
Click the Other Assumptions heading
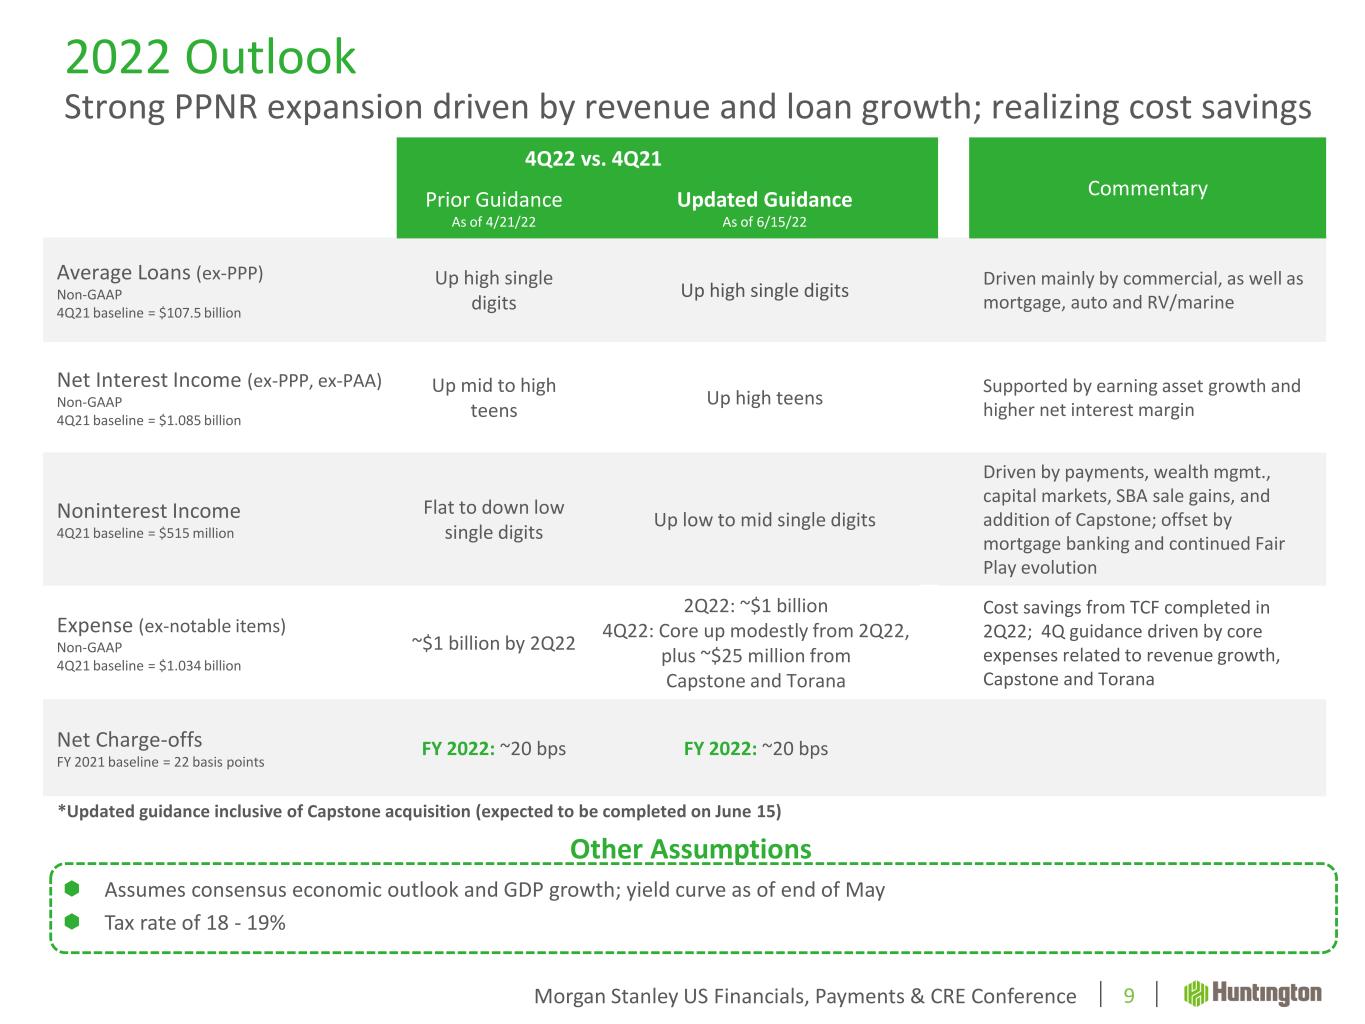pos(690,849)
